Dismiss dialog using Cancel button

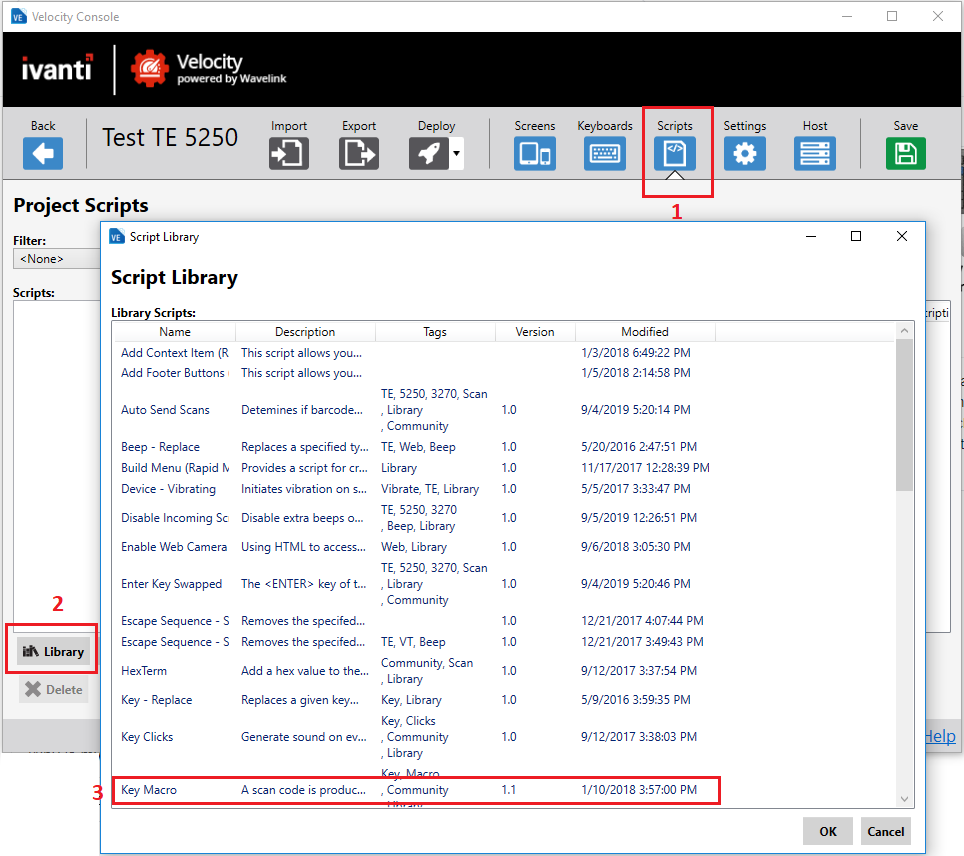[885, 831]
